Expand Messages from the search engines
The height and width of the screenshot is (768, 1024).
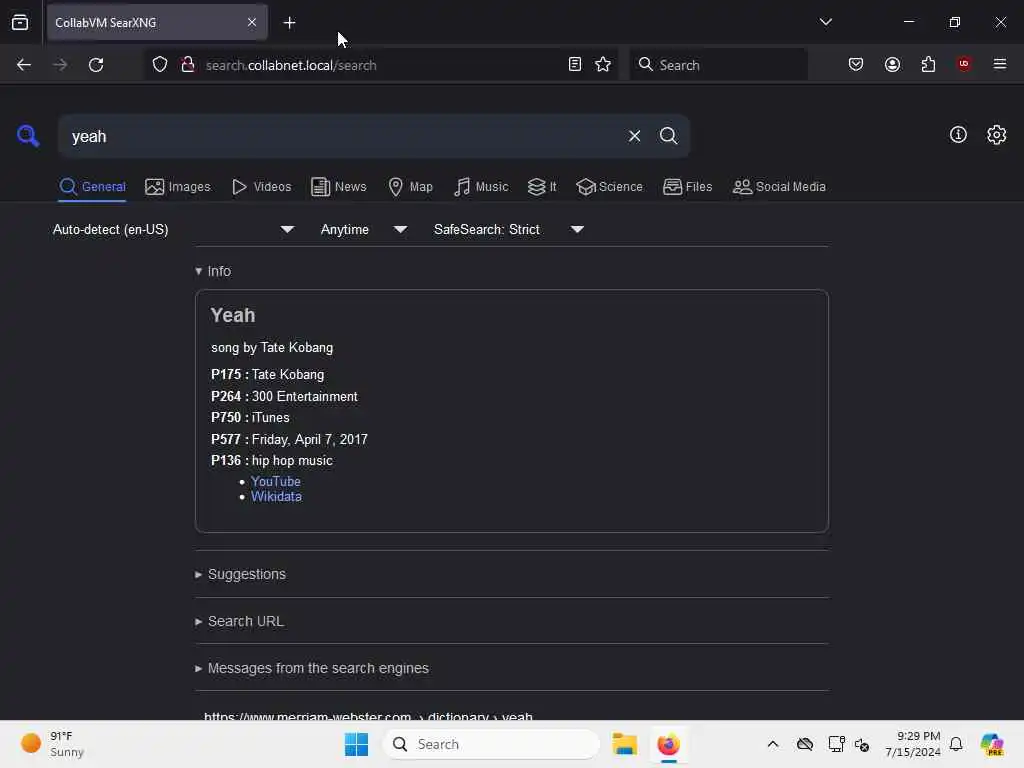(x=312, y=668)
